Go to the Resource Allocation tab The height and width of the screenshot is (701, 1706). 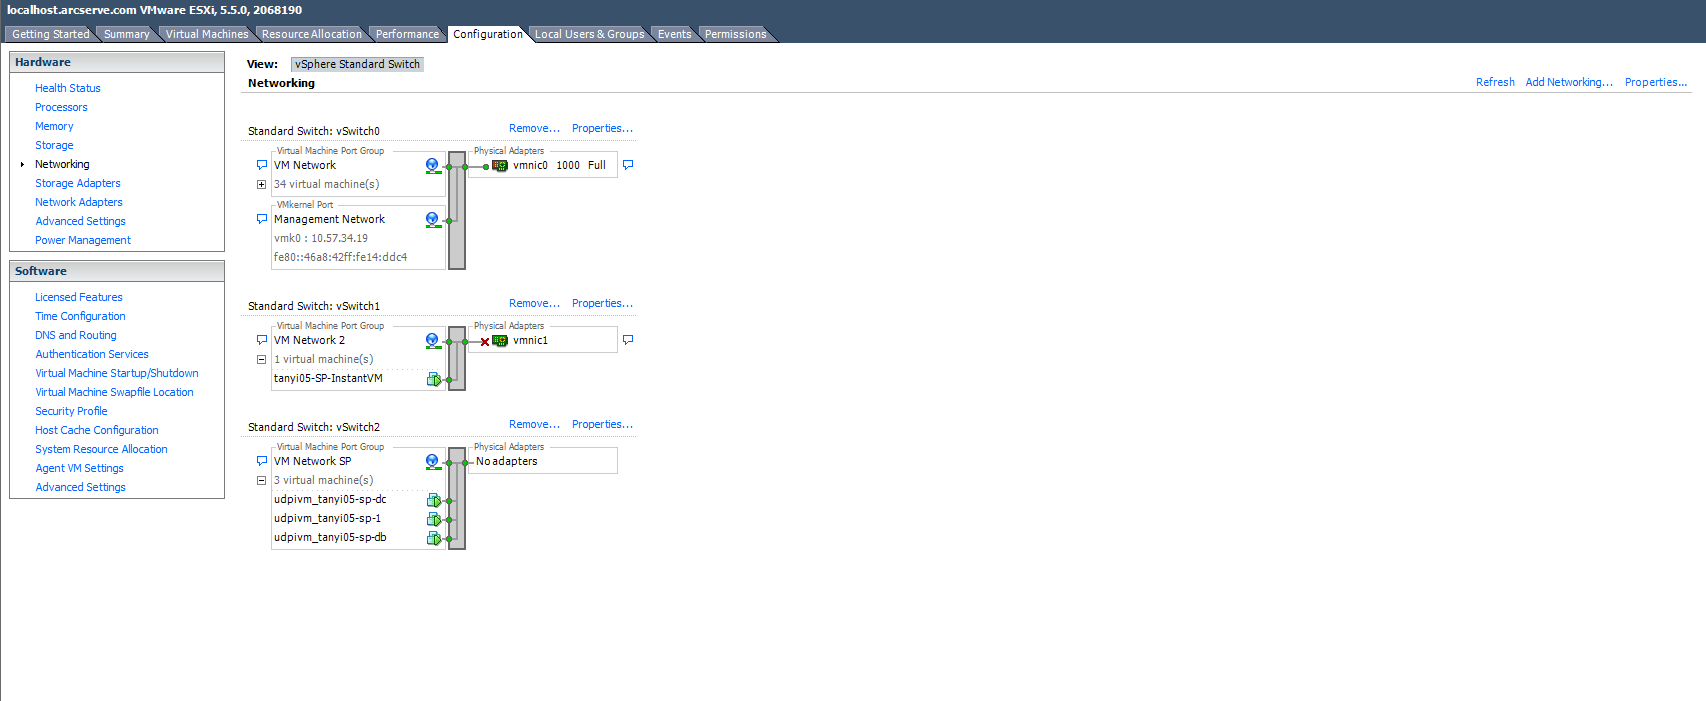(312, 34)
